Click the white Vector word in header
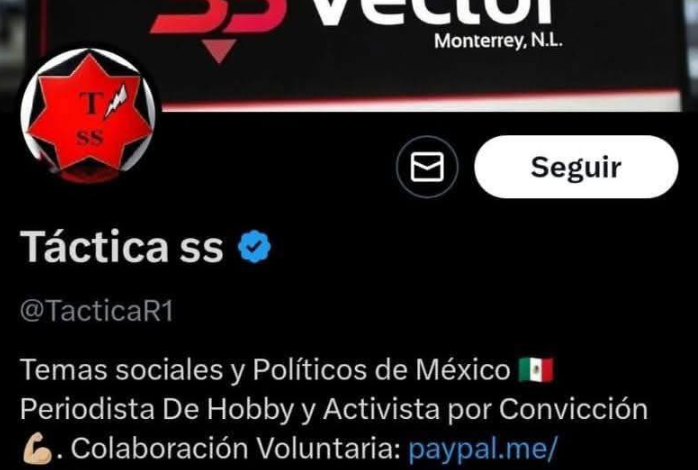The width and height of the screenshot is (698, 470). [433, 12]
